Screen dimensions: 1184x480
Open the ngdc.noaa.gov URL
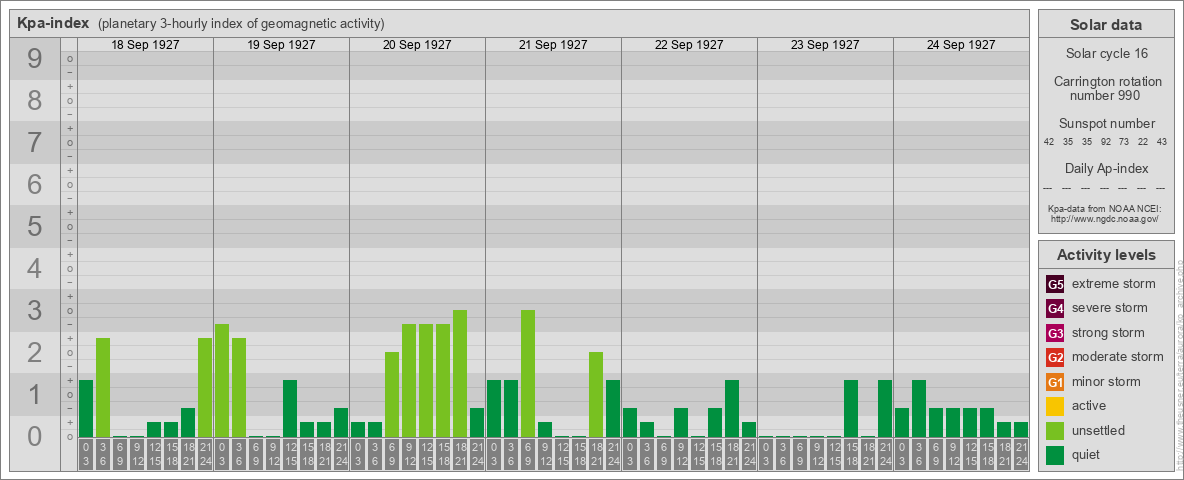pyautogui.click(x=1106, y=218)
